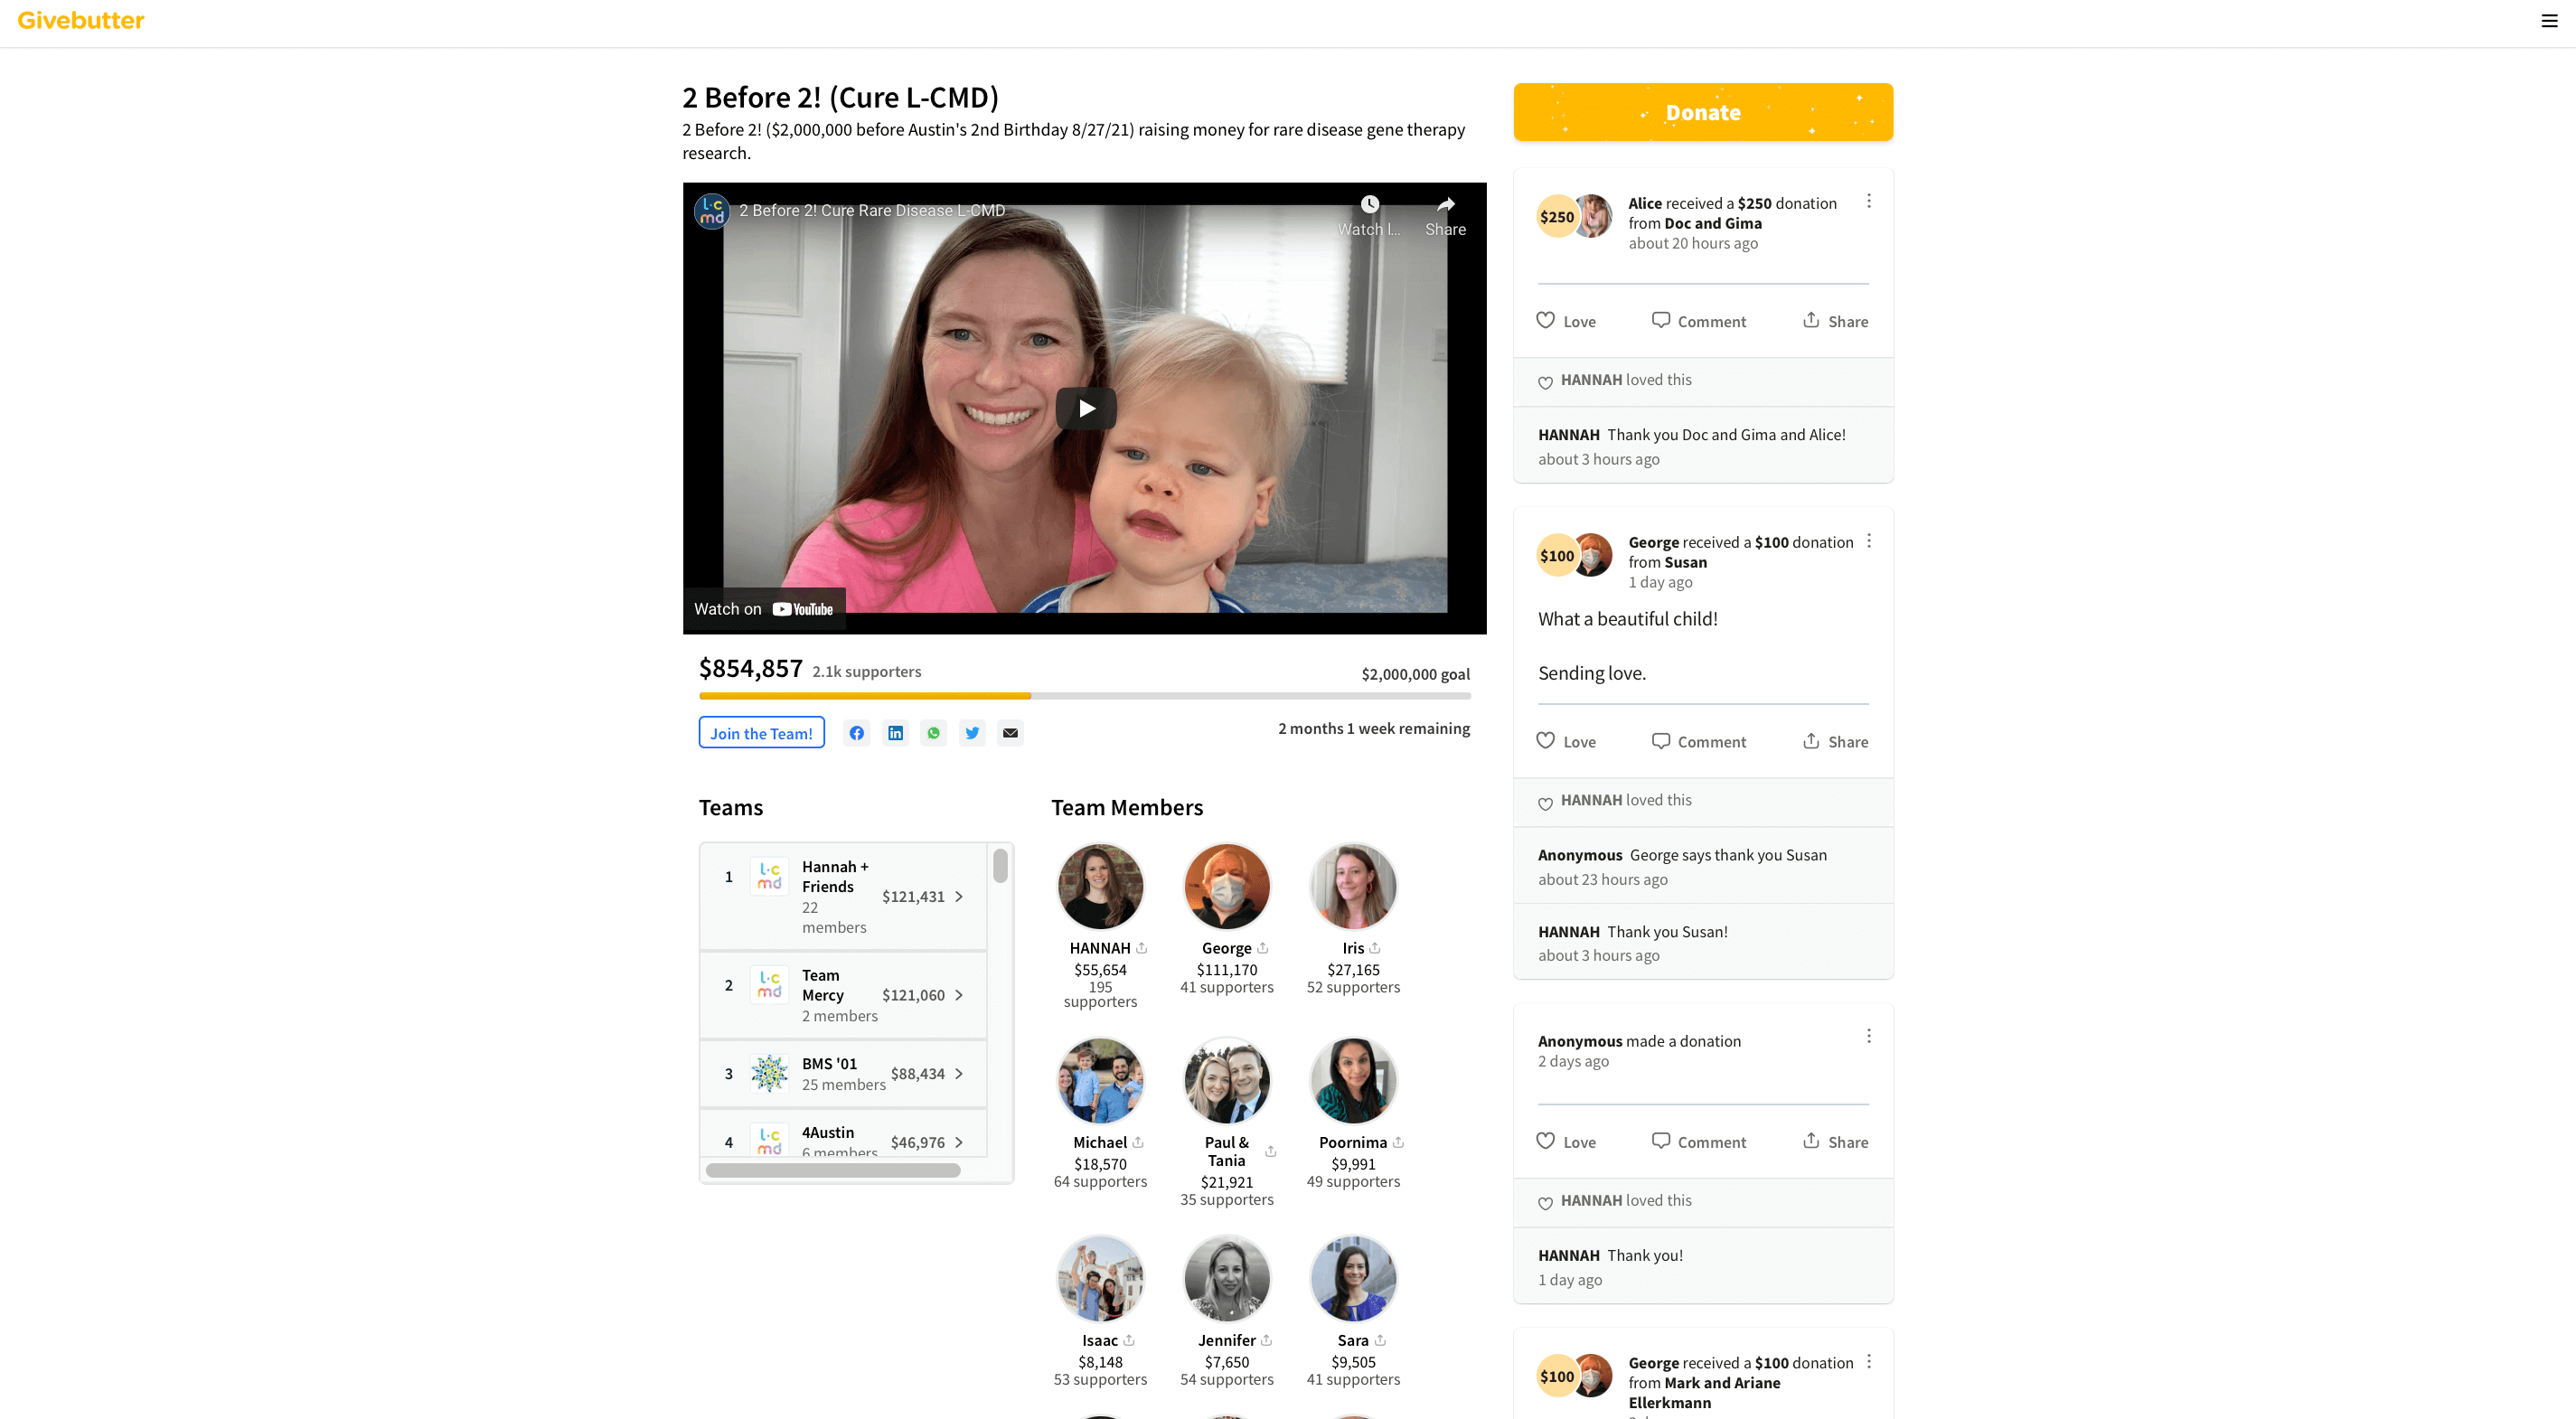
Task: Click the BMS '01 team logo
Action: 769,1073
